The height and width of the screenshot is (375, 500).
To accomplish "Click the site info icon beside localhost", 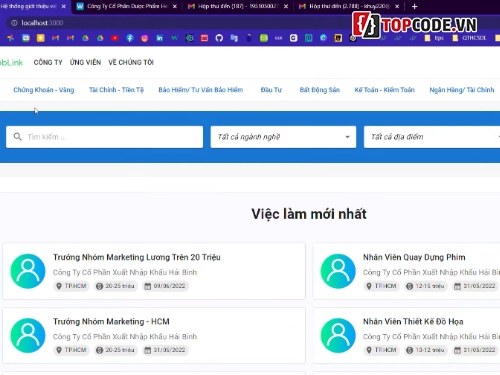I will pos(14,23).
